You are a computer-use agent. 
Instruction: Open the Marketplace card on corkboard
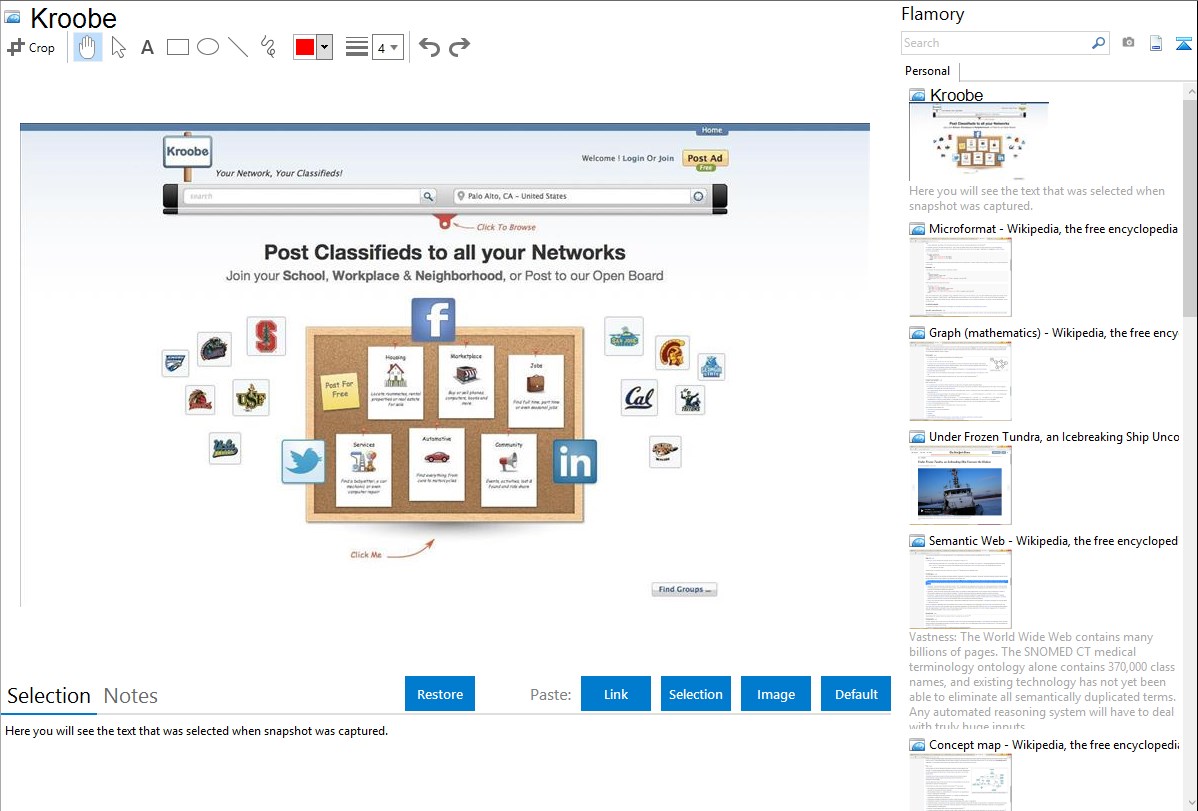click(466, 381)
